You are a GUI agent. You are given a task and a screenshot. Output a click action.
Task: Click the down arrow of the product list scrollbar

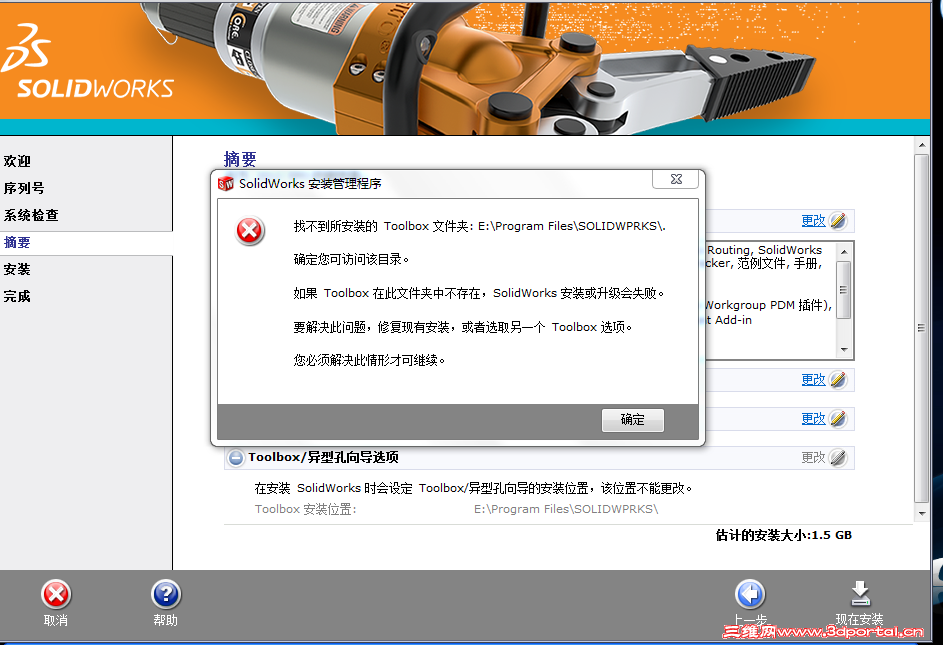point(844,350)
